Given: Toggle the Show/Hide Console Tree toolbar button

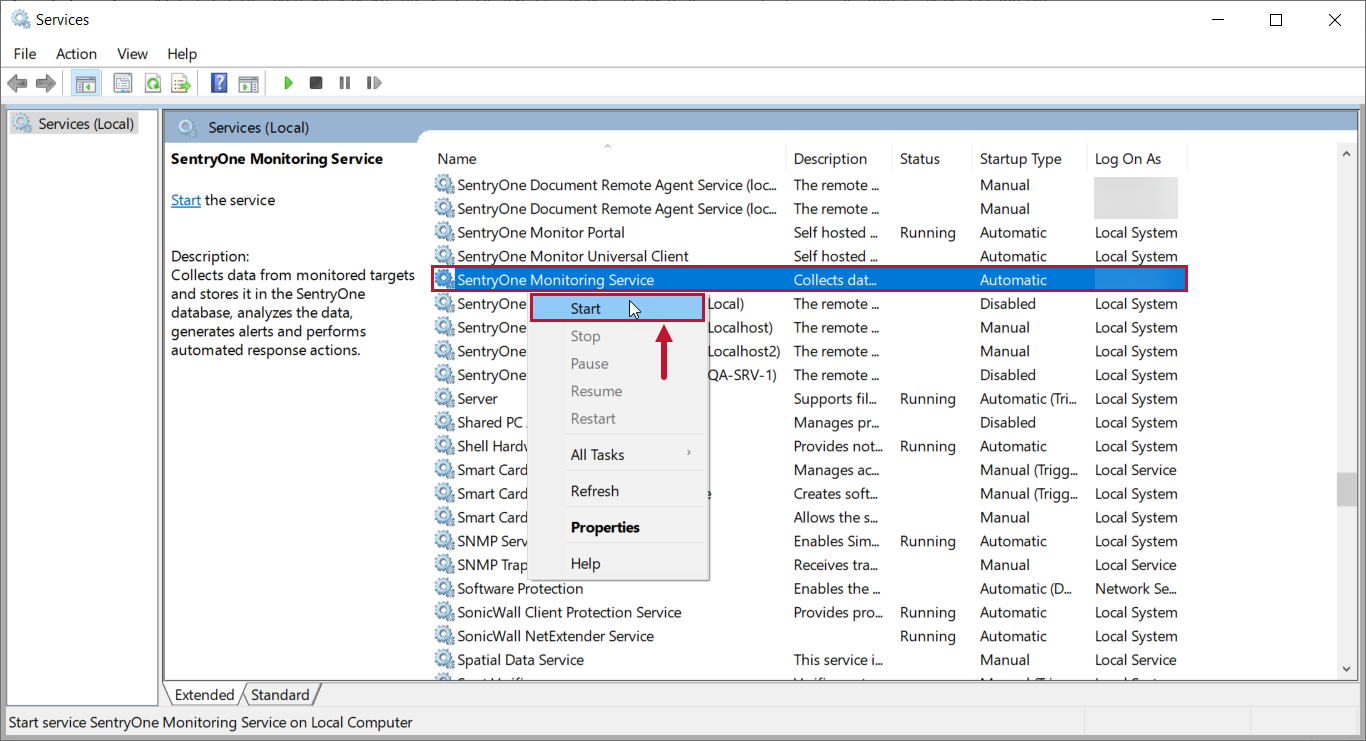Looking at the screenshot, I should click(86, 82).
